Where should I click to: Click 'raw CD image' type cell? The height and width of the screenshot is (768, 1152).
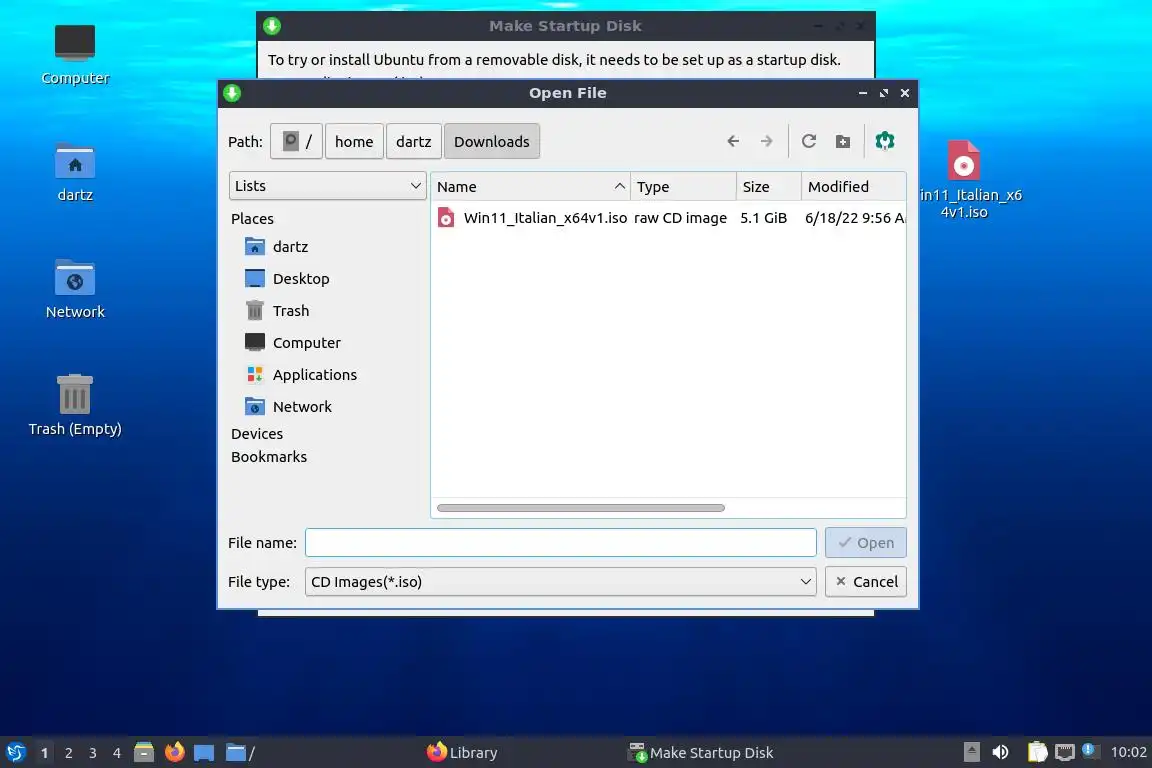pyautogui.click(x=680, y=218)
